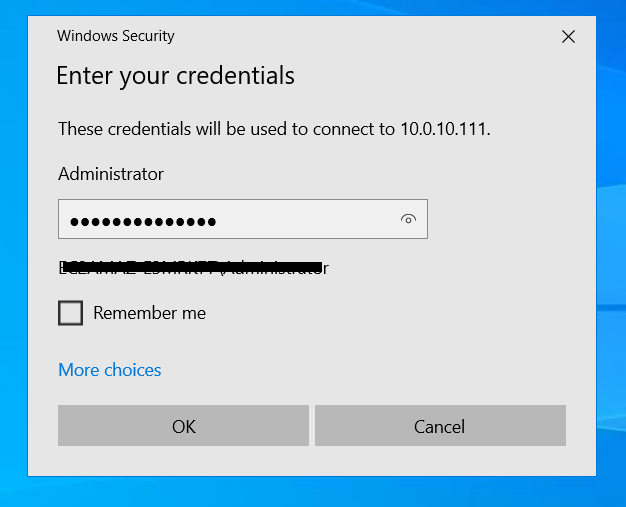Viewport: 626px width, 507px height.
Task: Enable the Remember me checkbox
Action: pos(71,313)
